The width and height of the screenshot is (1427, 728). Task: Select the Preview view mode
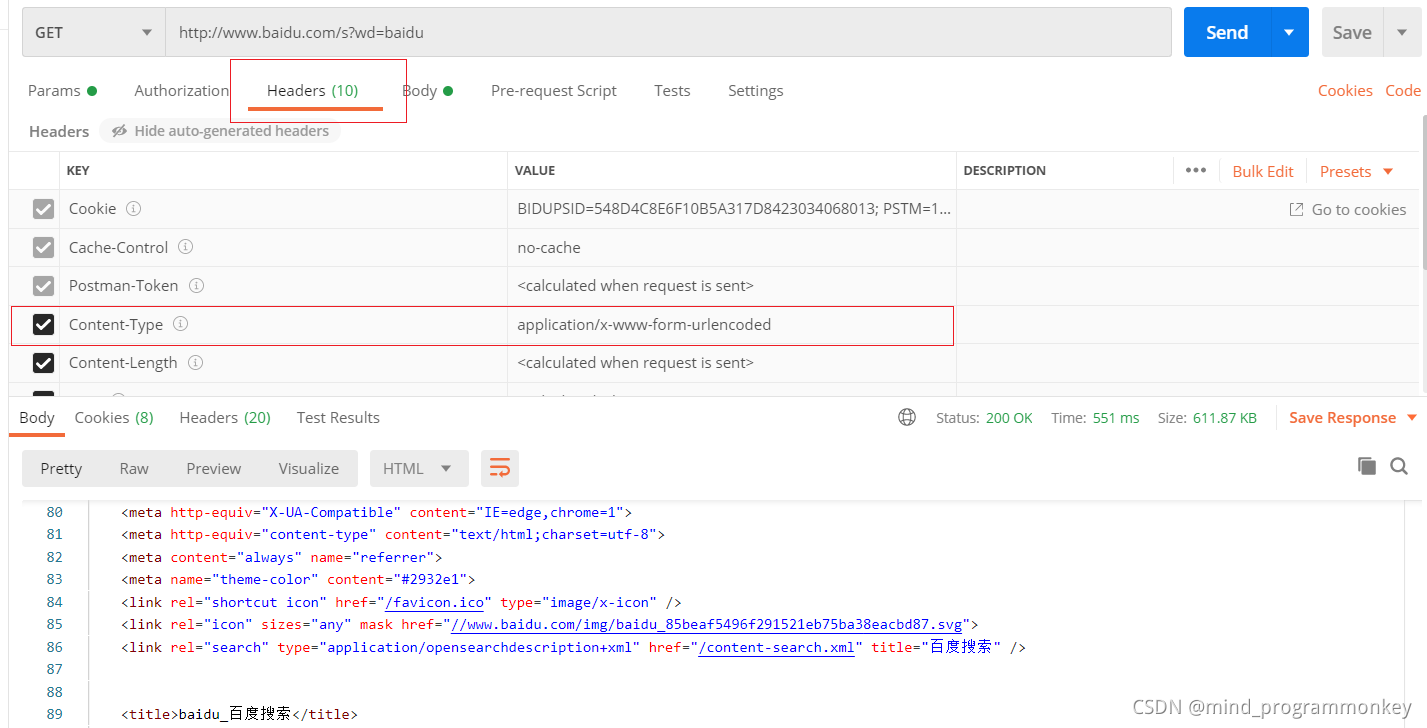pyautogui.click(x=214, y=468)
